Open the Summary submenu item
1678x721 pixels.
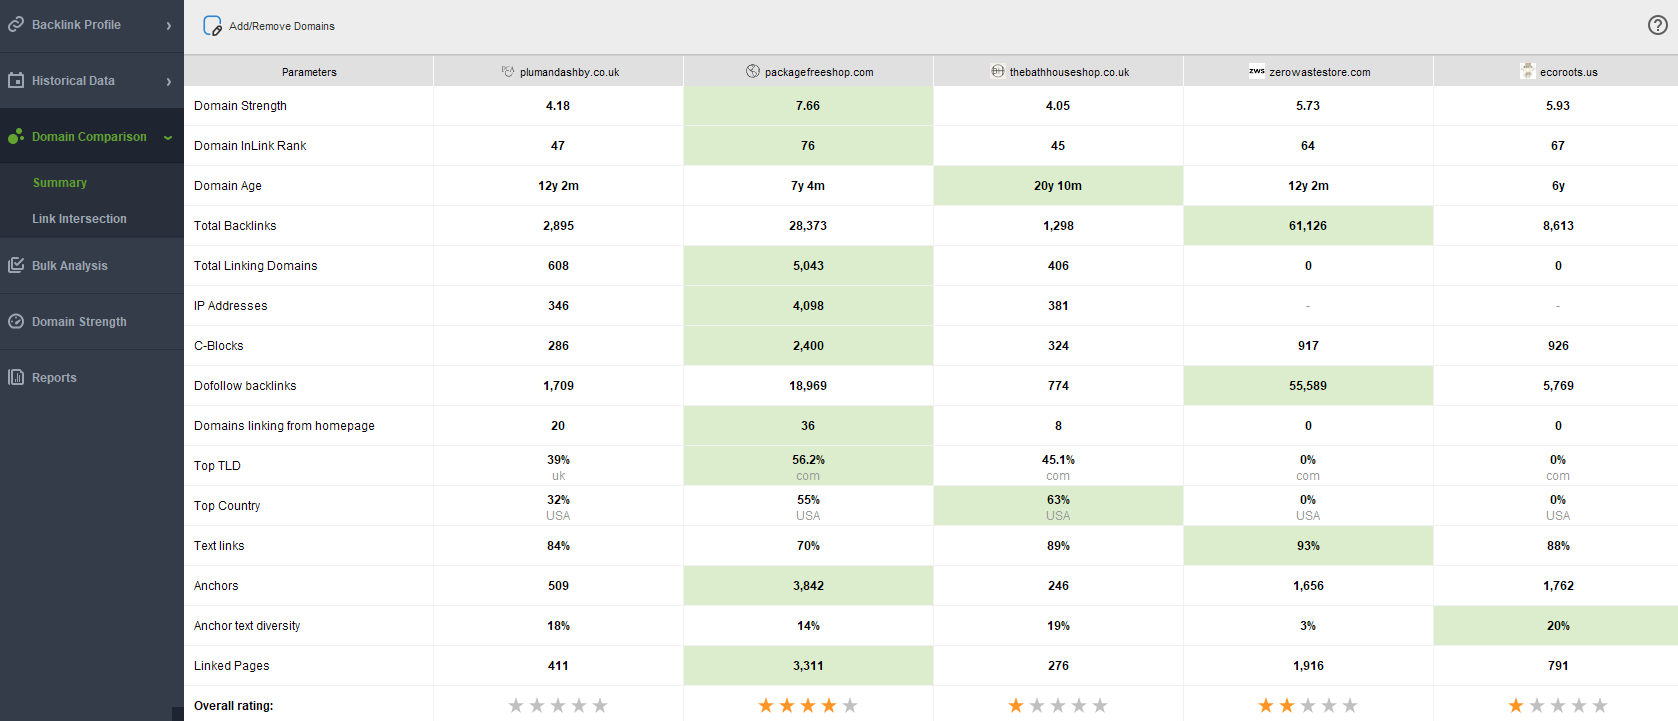click(60, 183)
